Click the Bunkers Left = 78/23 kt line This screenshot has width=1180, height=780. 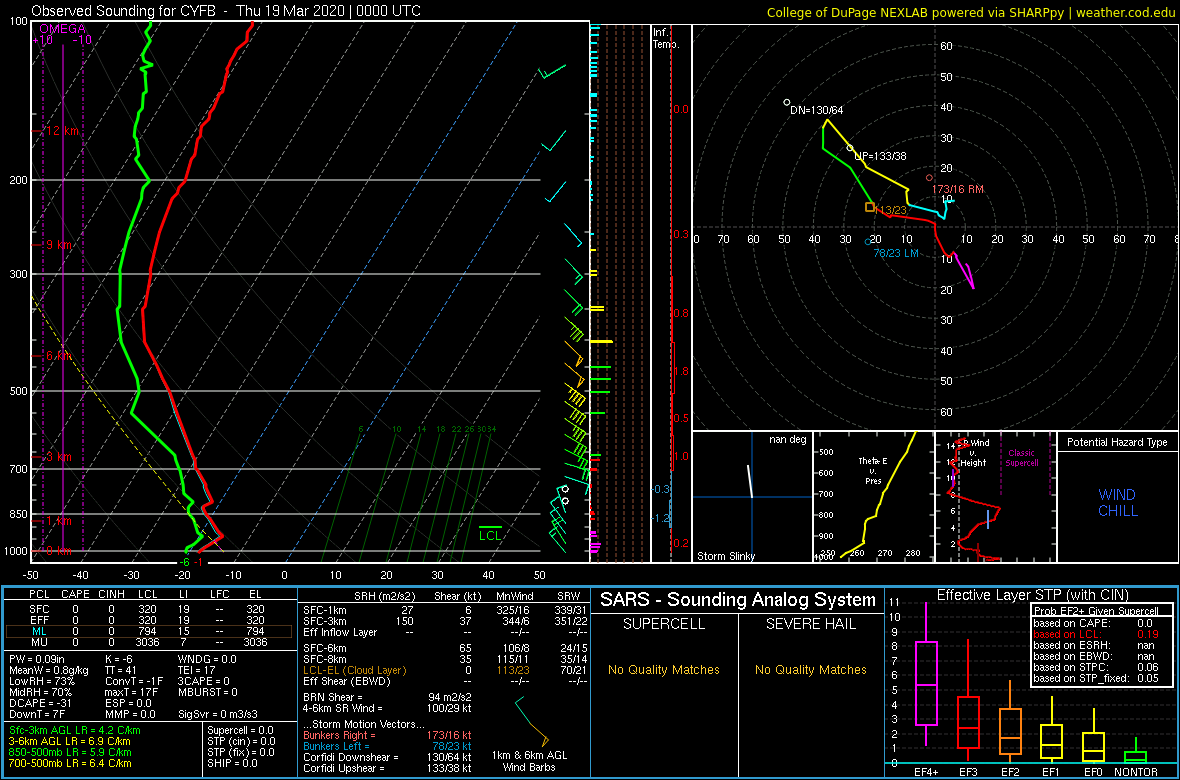(387, 745)
